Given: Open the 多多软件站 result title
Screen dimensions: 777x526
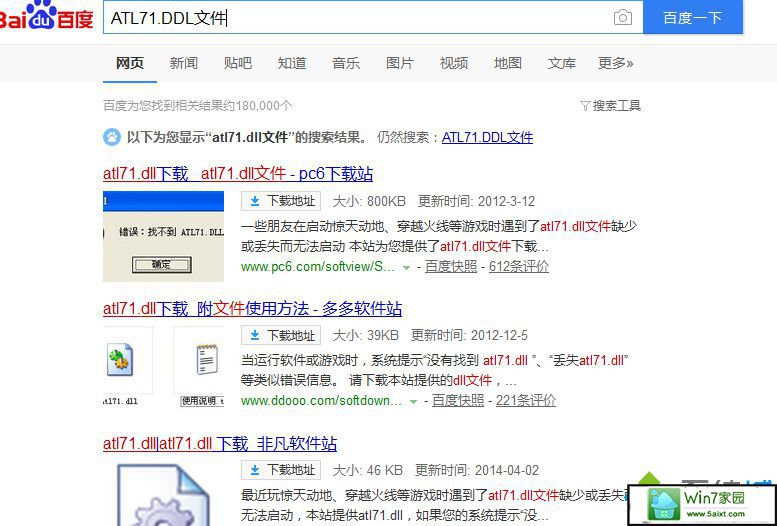Looking at the screenshot, I should [x=252, y=308].
